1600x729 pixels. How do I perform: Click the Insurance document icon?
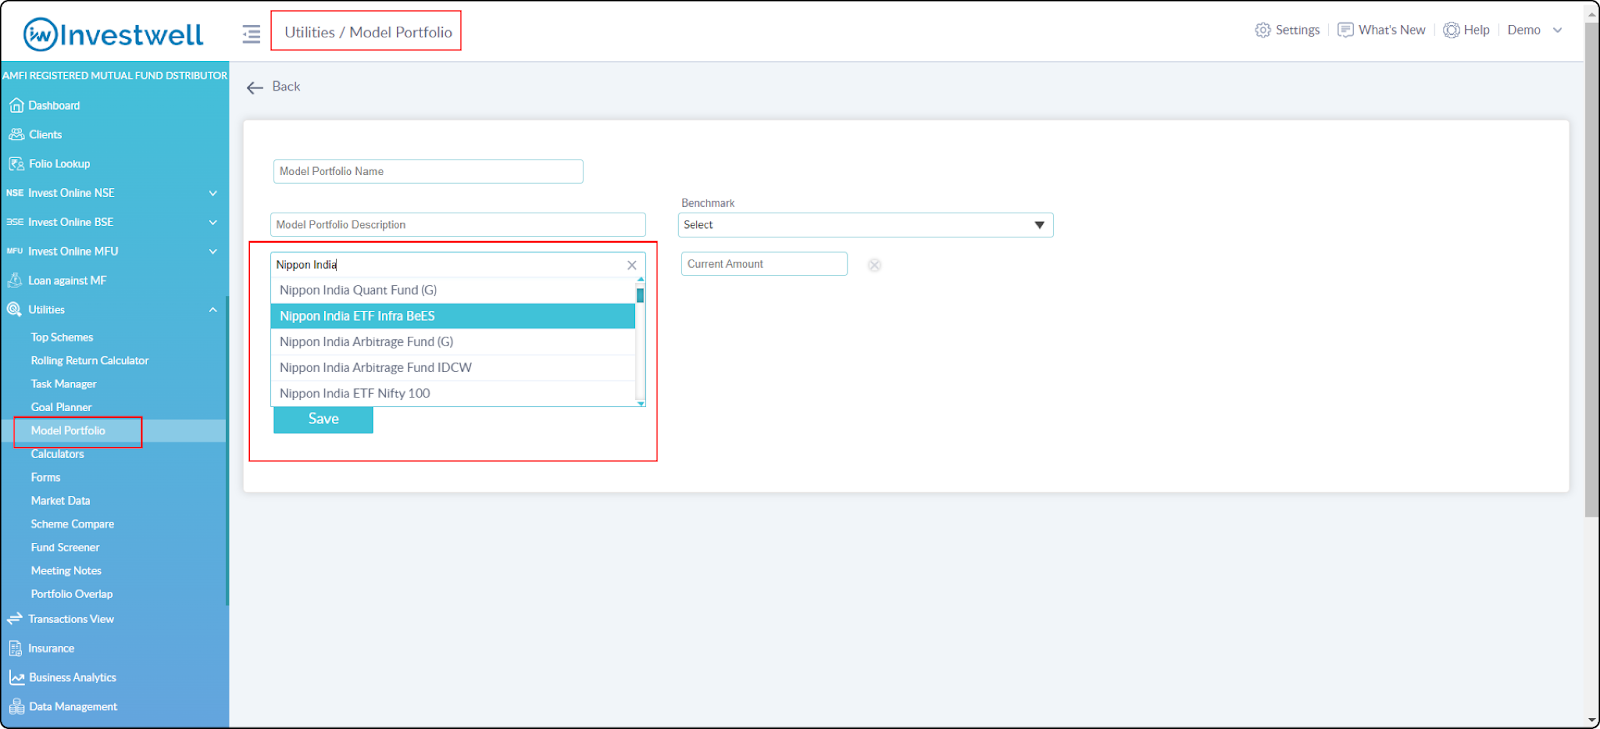[x=15, y=648]
